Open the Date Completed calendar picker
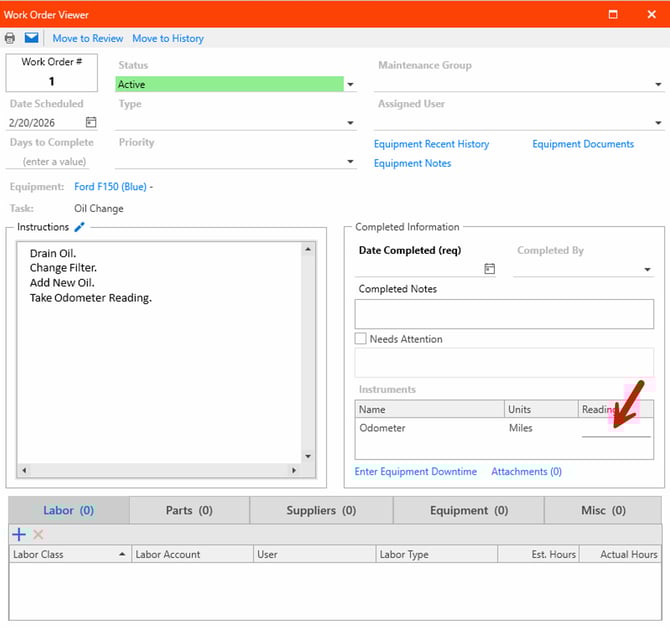 (x=490, y=269)
